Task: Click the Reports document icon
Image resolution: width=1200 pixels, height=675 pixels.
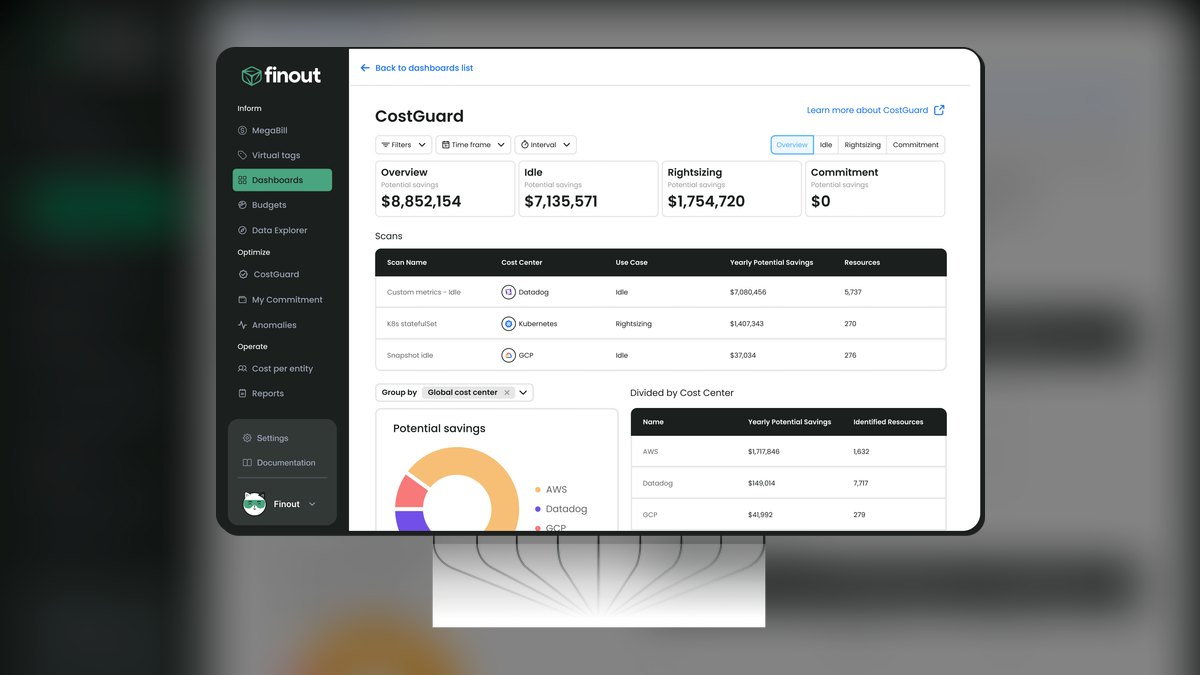Action: [x=242, y=394]
